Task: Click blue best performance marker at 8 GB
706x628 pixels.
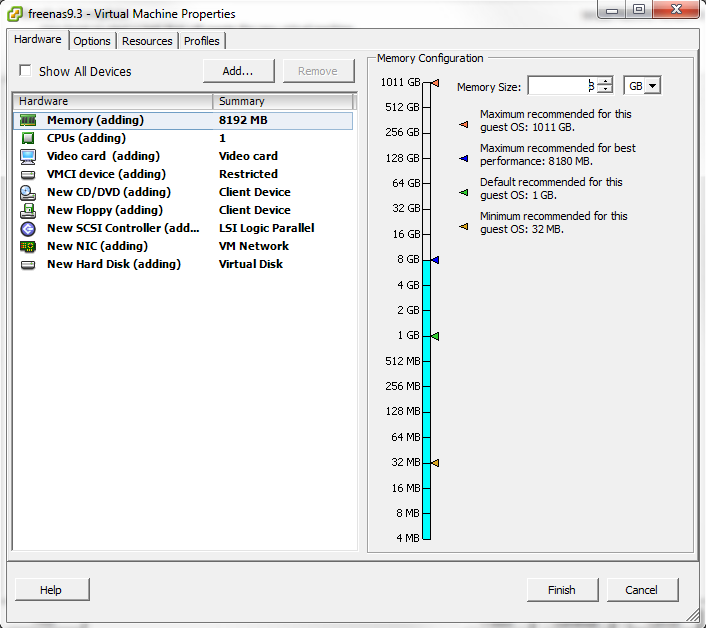Action: (x=435, y=260)
